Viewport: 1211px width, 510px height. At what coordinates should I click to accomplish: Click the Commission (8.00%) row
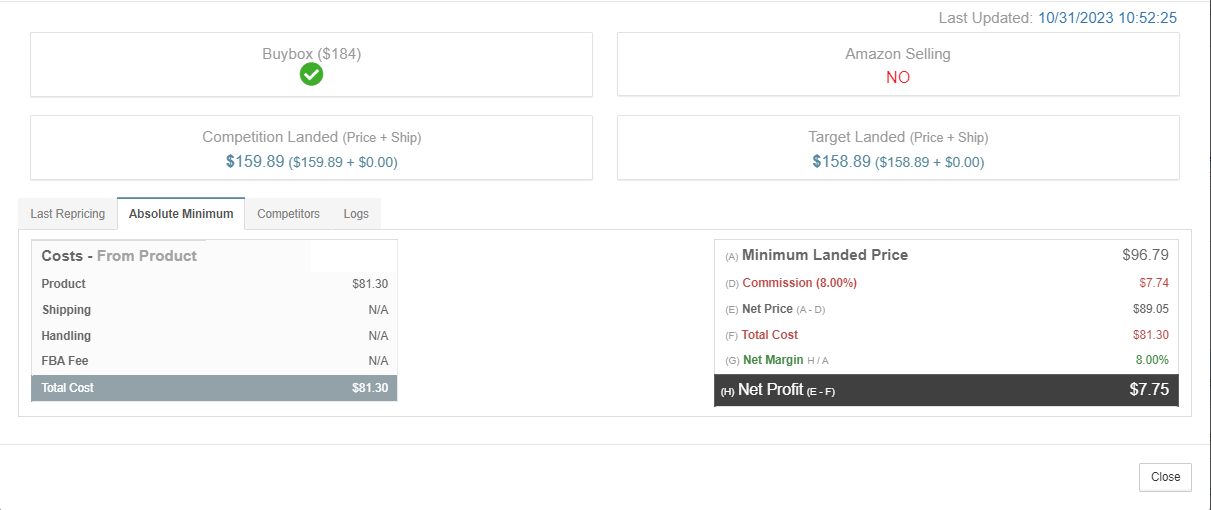point(946,283)
